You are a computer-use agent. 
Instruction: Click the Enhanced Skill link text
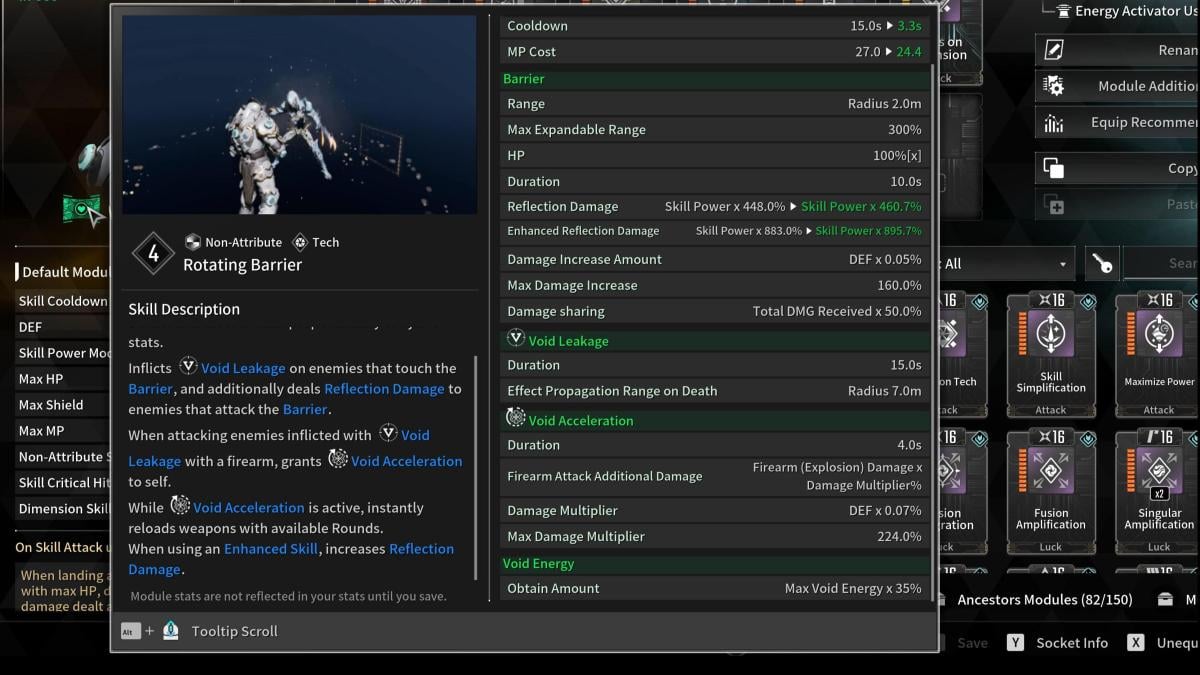coord(271,548)
